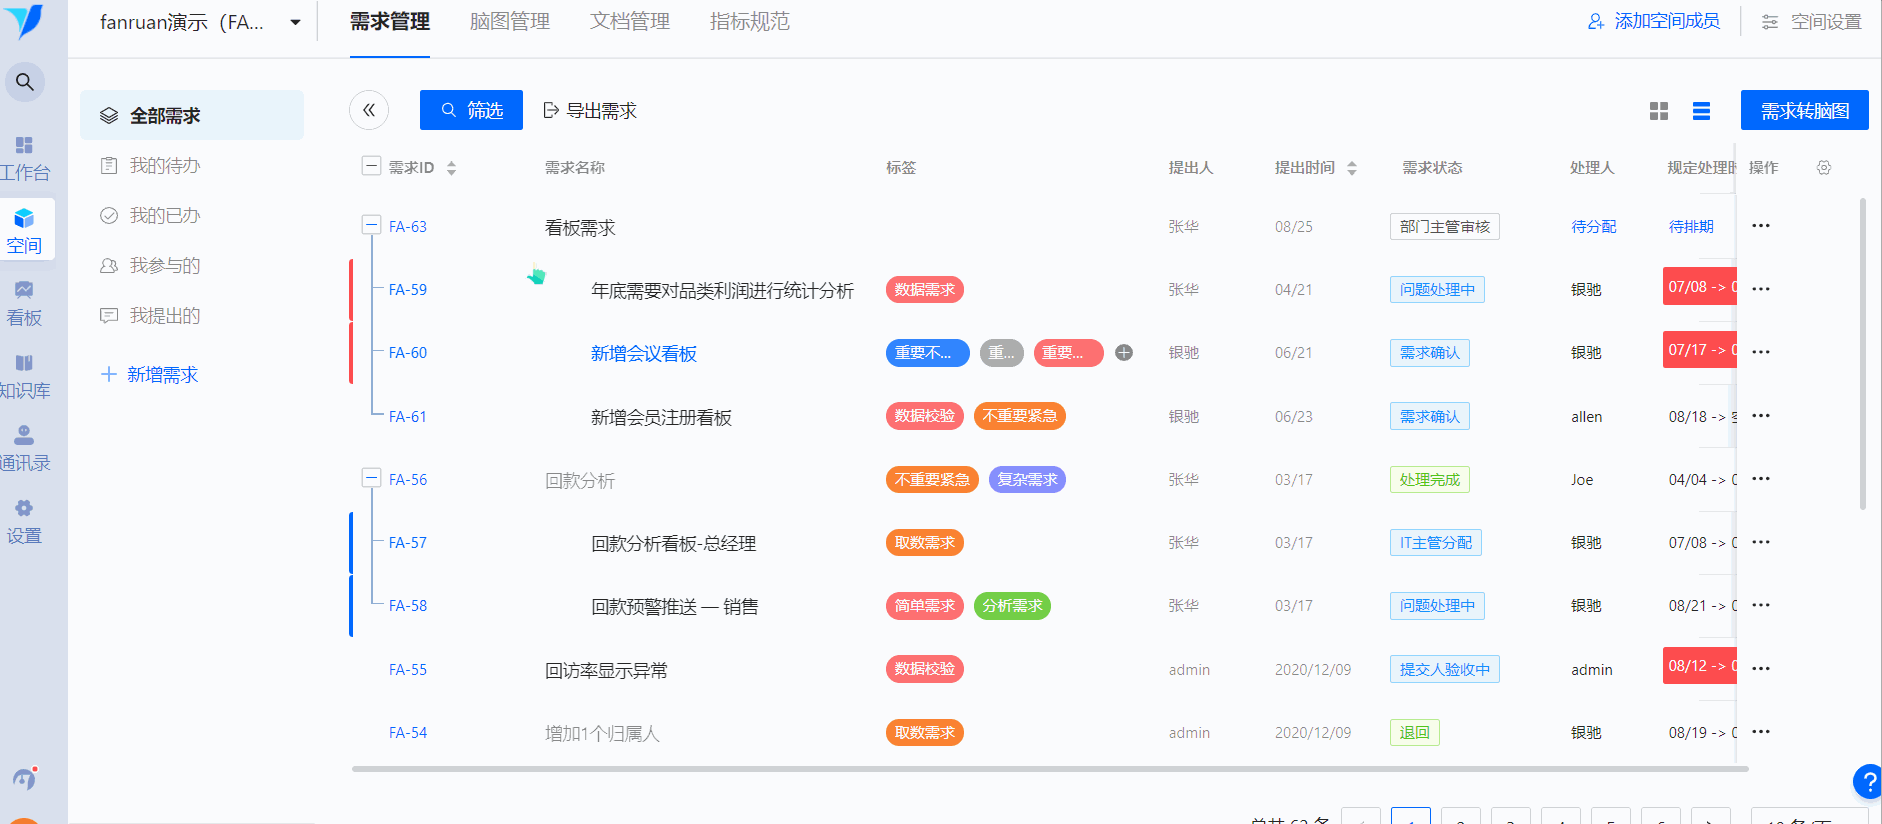Viewport: 1882px width, 824px height.
Task: Open the search icon in the sidebar
Action: 25,82
